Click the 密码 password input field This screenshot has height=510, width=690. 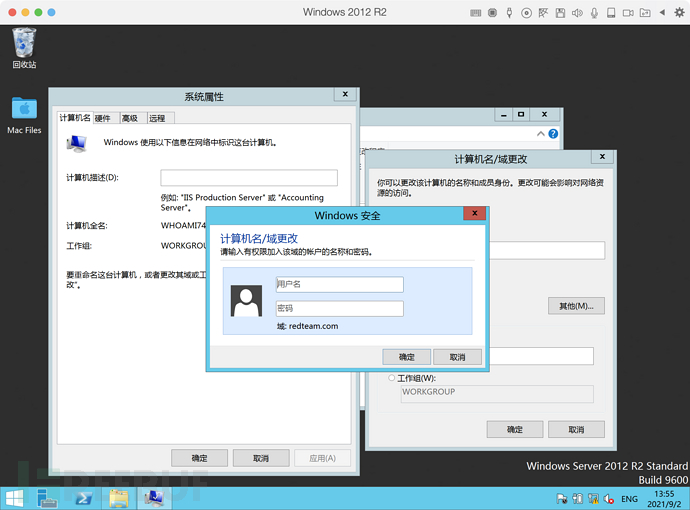tap(339, 309)
